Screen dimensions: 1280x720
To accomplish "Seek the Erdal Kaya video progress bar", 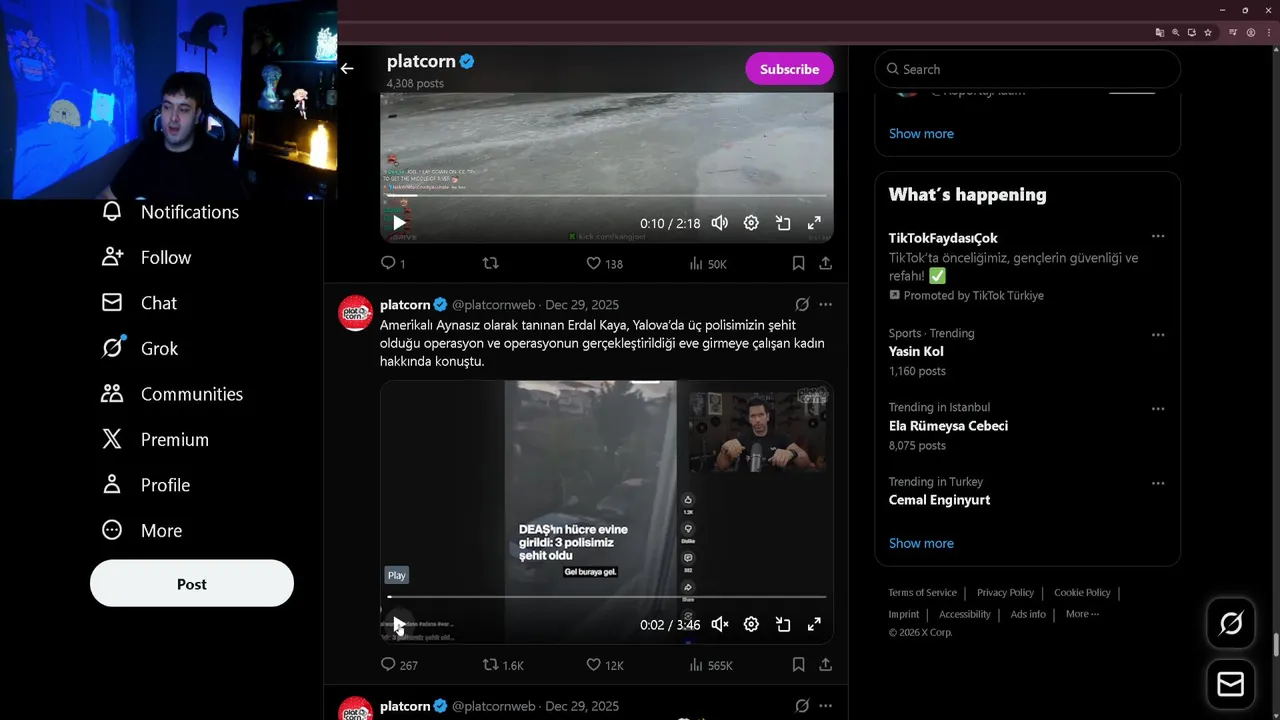I will tap(606, 597).
